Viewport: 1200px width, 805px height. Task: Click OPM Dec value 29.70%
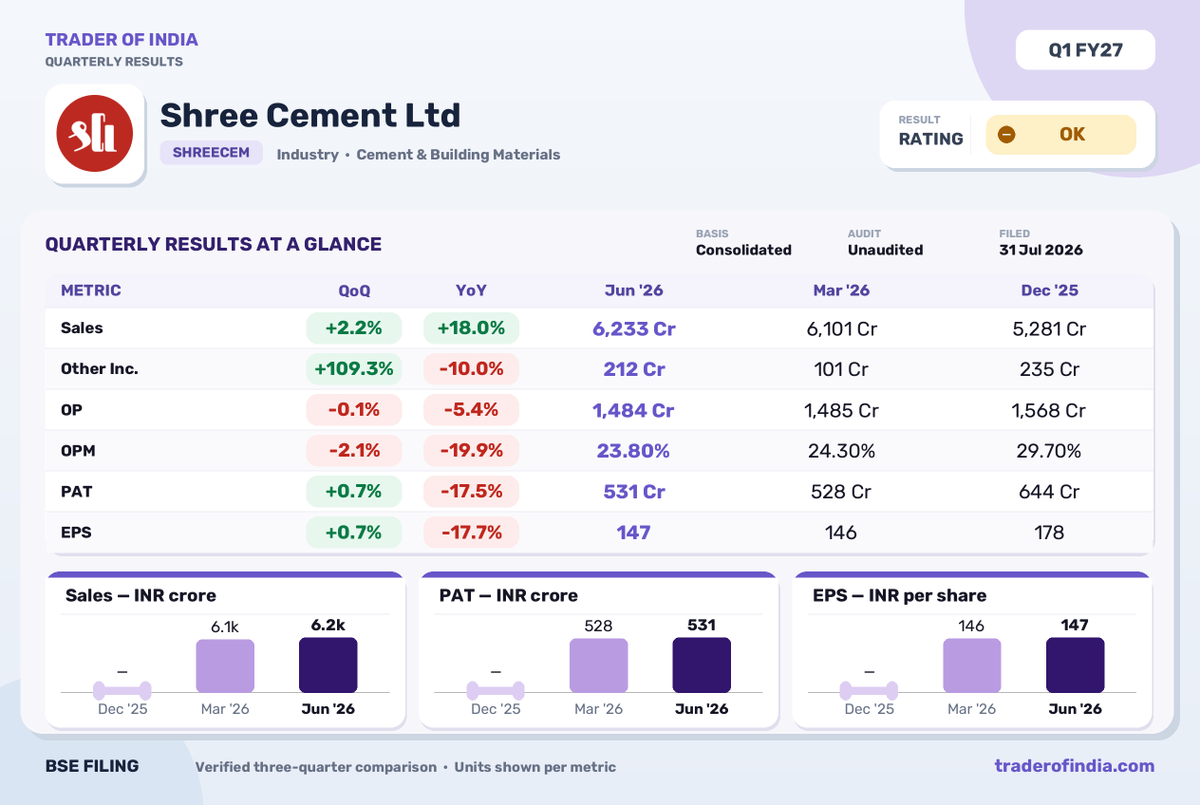point(1049,451)
